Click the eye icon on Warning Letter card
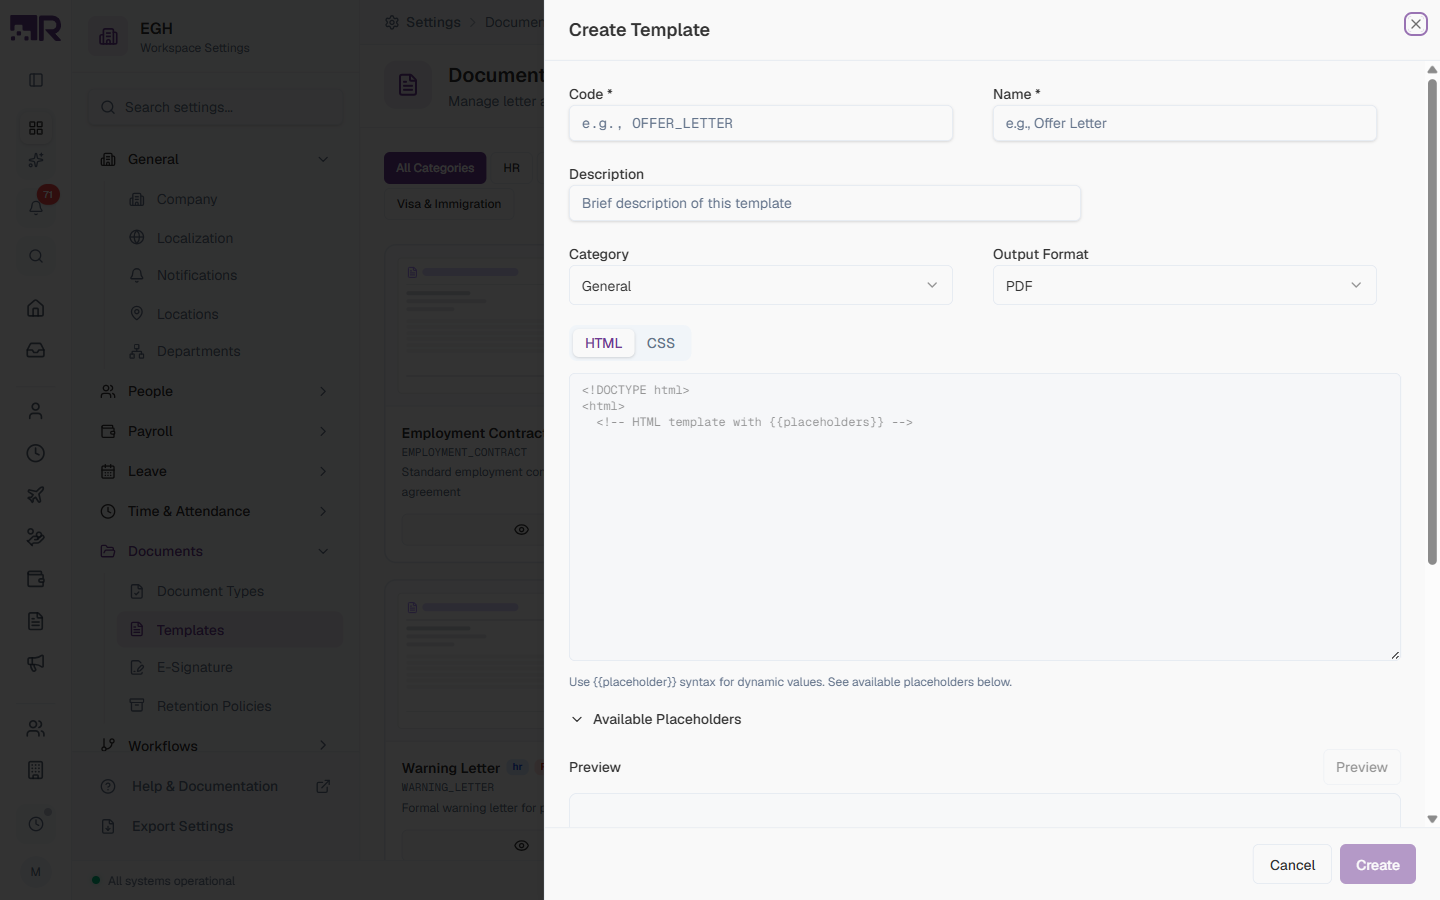 coord(521,845)
